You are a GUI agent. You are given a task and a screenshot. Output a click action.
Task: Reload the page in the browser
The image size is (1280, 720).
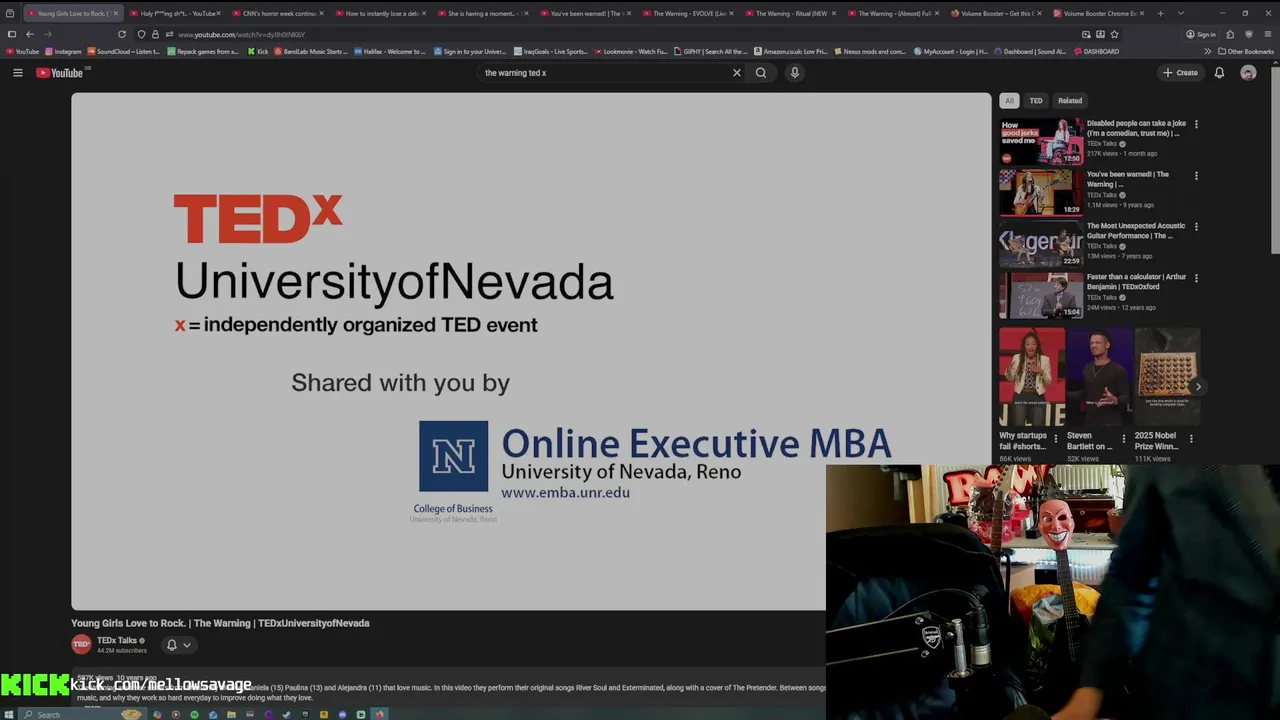[x=122, y=34]
